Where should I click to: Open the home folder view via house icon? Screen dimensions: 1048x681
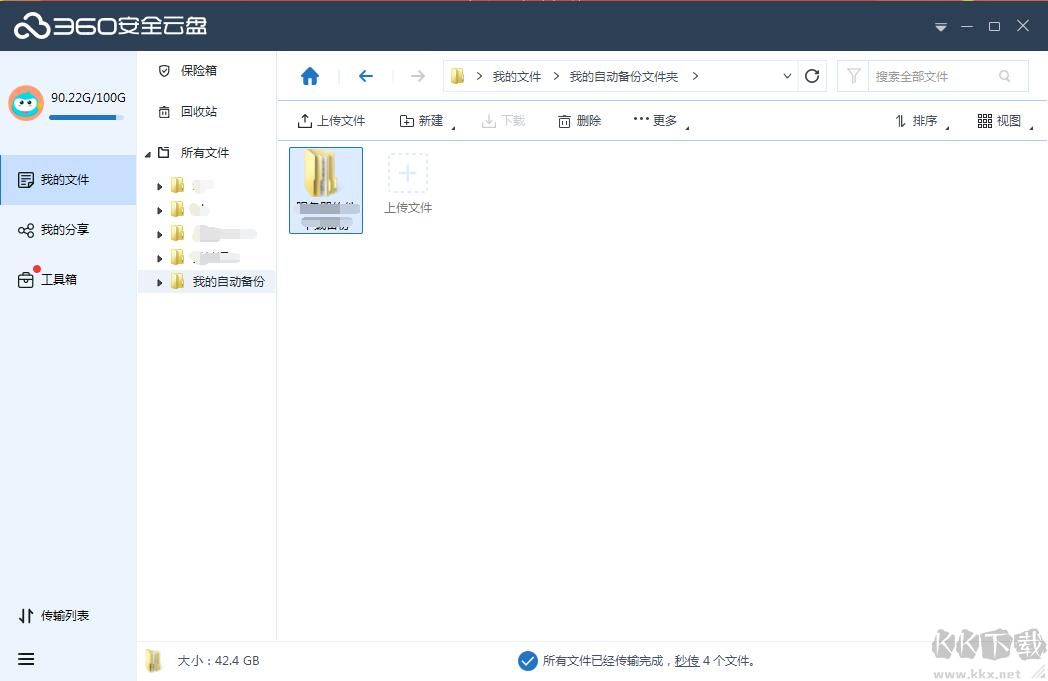click(309, 75)
